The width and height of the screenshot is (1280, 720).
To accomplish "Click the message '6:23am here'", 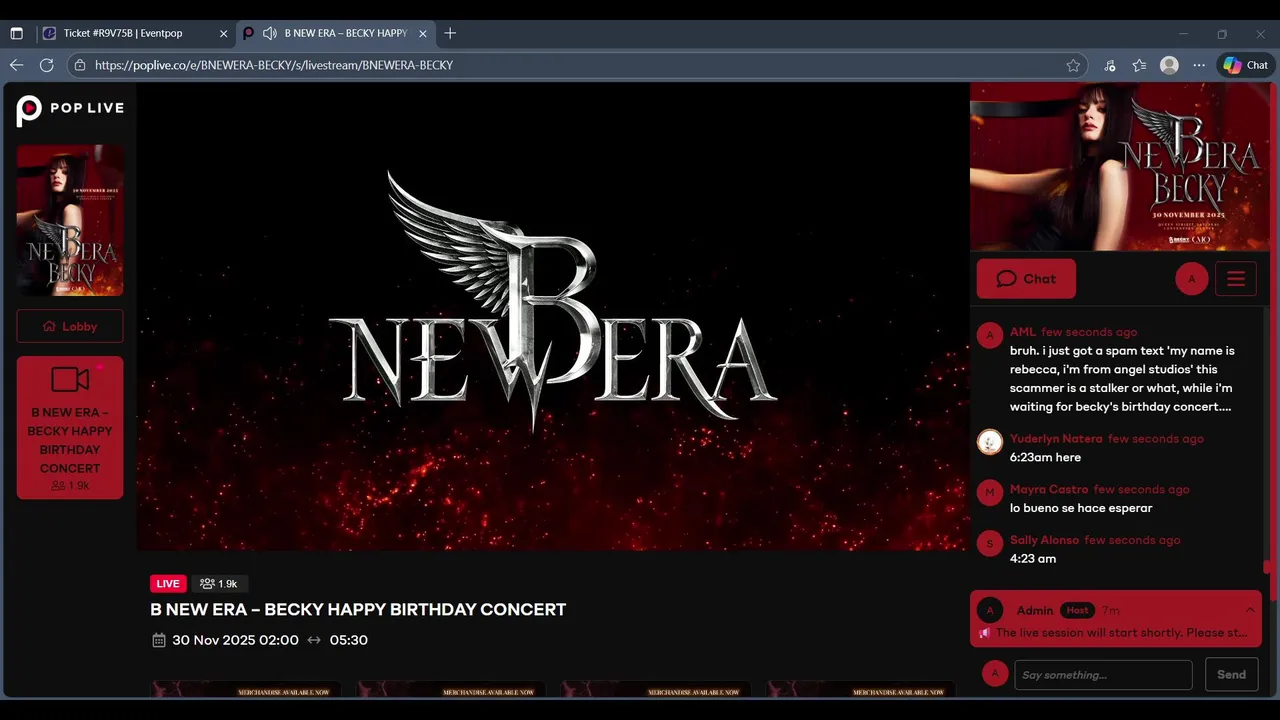I will tap(1045, 458).
